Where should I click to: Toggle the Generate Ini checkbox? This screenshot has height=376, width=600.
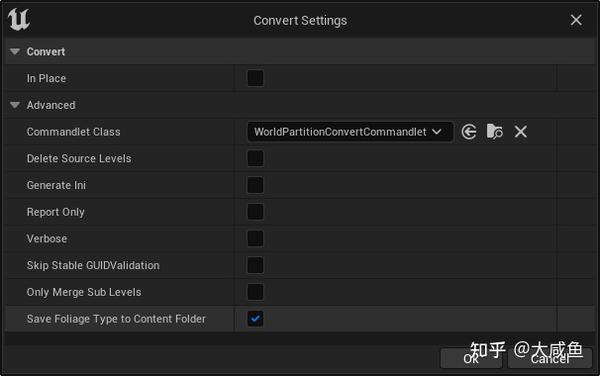(x=255, y=185)
